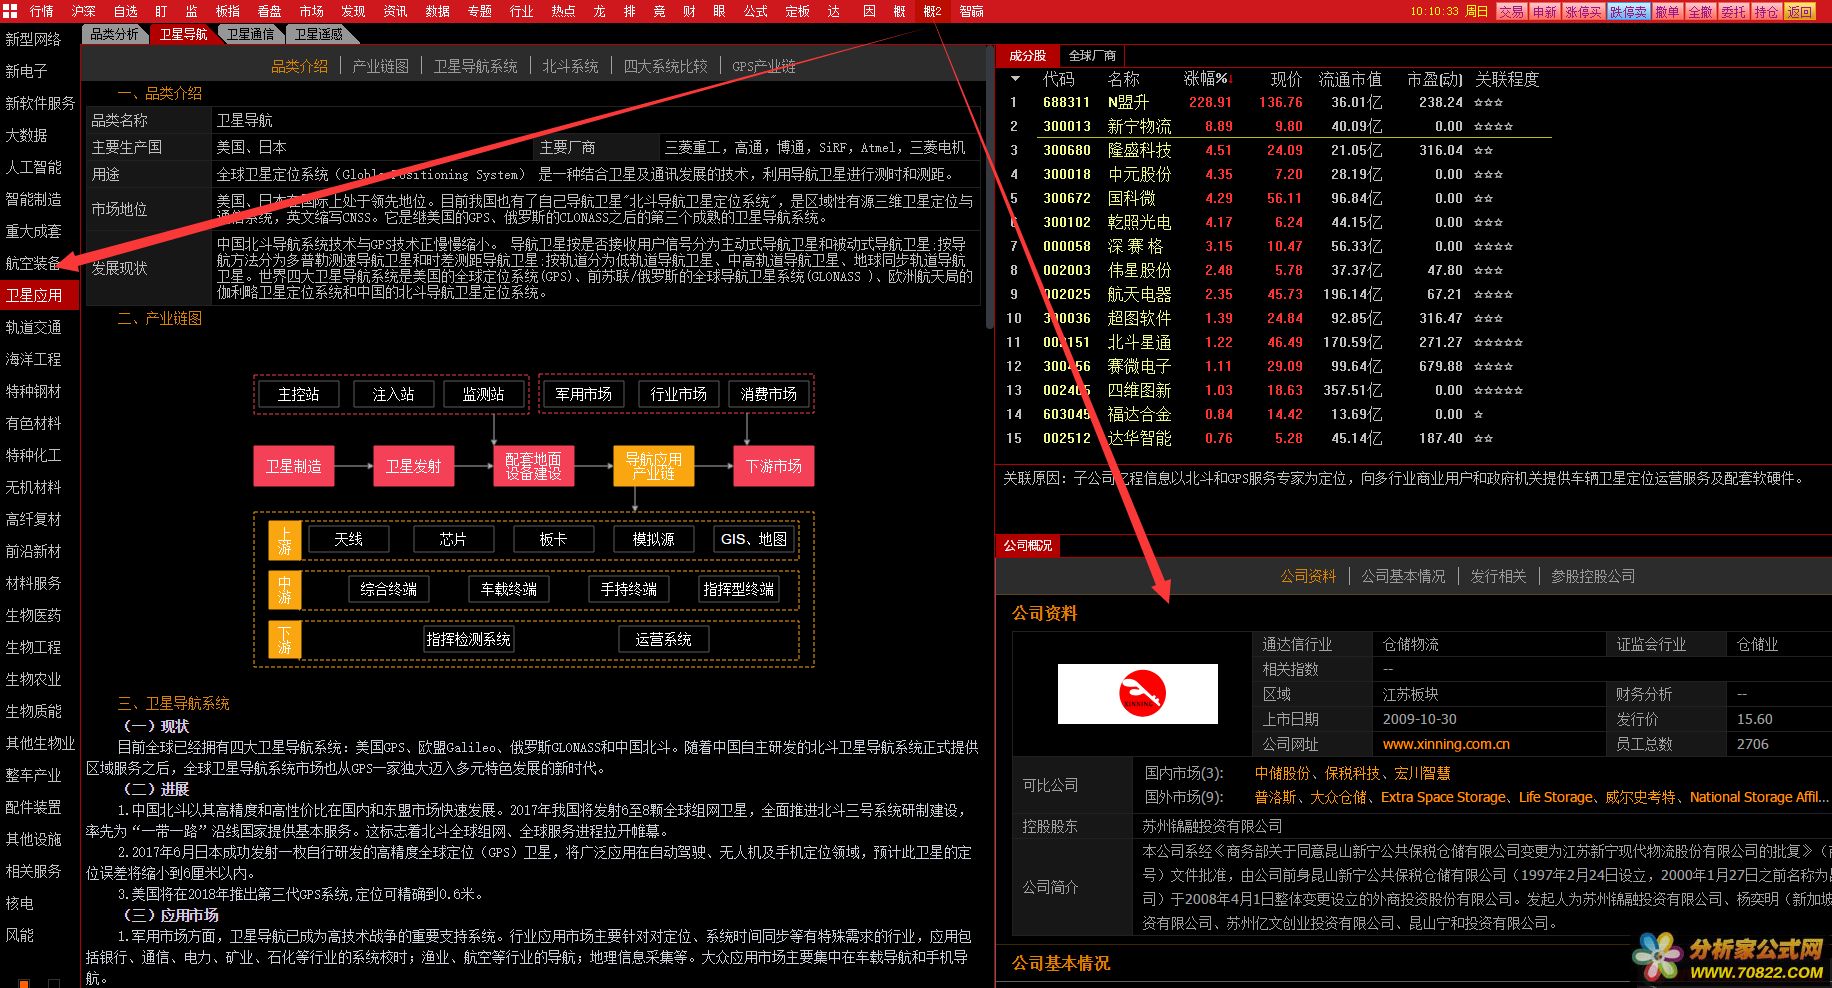Switch to the 卫星遥感 tab
The width and height of the screenshot is (1832, 988).
(x=318, y=34)
